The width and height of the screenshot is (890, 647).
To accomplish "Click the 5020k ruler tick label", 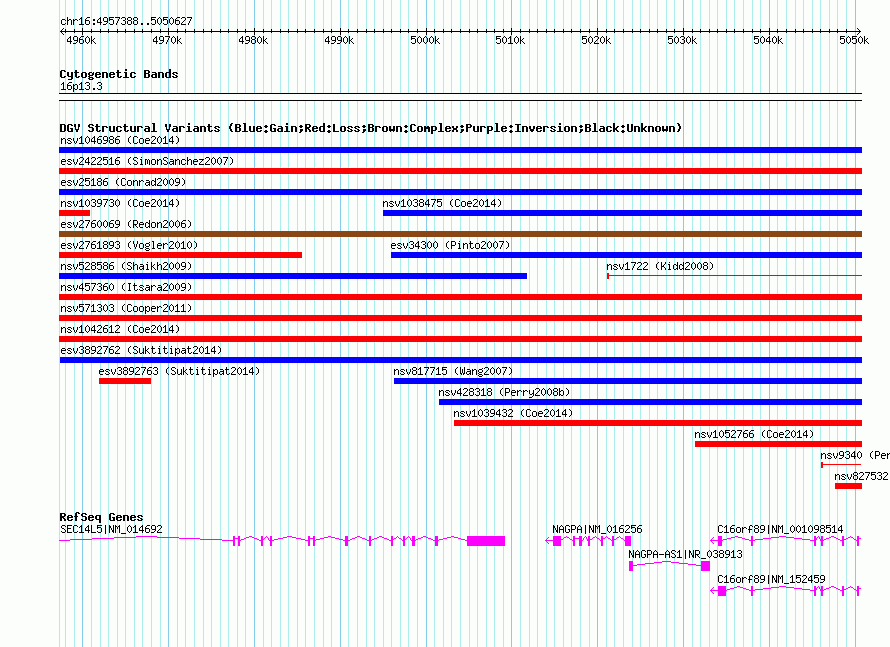I will 597,40.
